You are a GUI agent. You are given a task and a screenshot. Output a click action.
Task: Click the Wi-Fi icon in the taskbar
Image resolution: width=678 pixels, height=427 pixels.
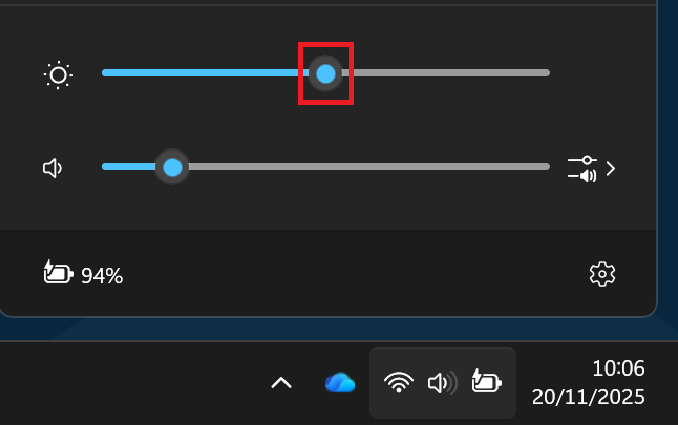pyautogui.click(x=399, y=382)
